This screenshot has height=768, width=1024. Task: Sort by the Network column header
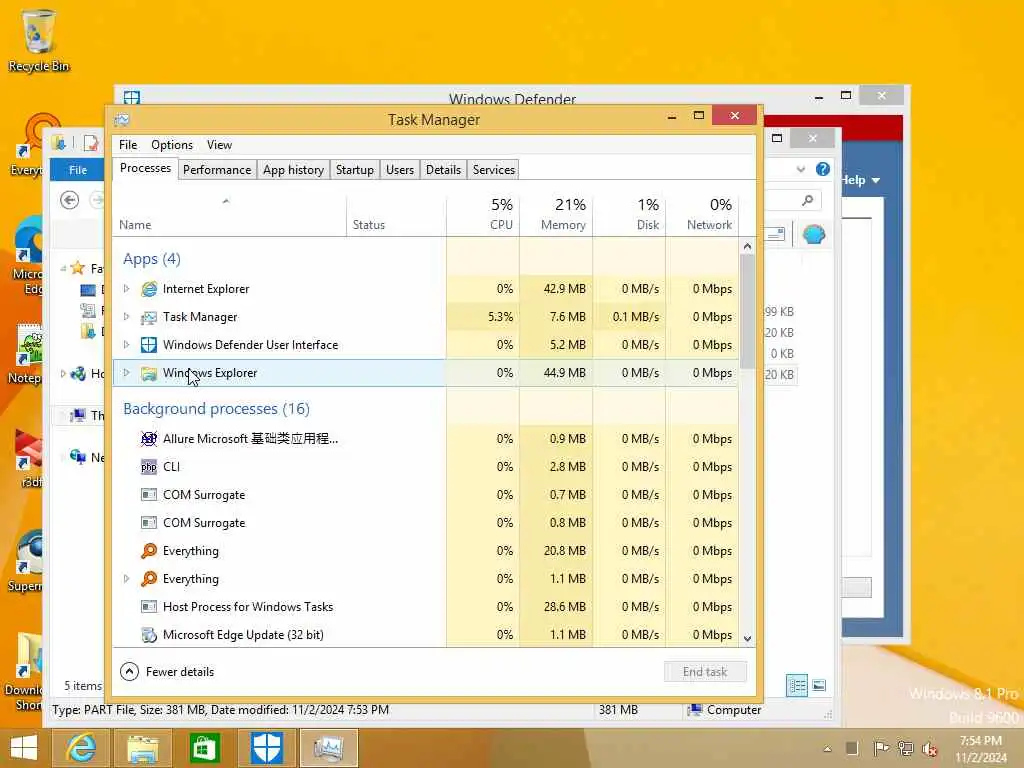coord(703,214)
